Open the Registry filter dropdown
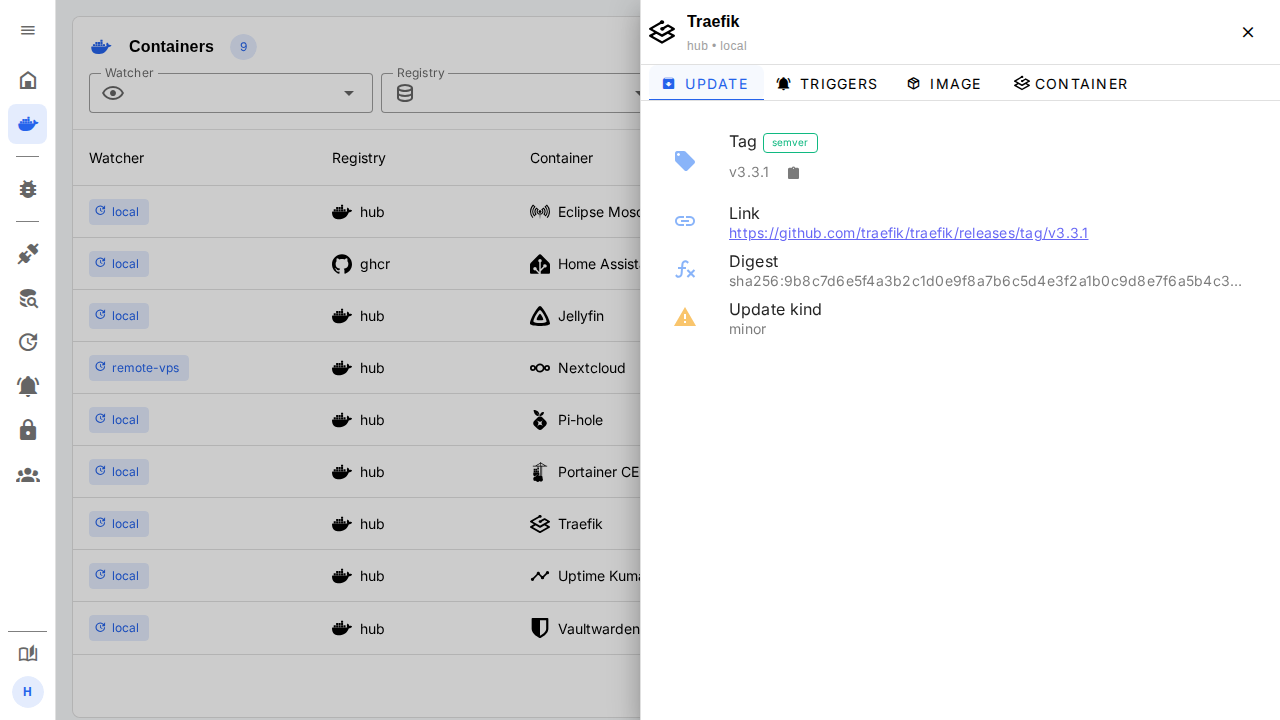 pos(510,93)
